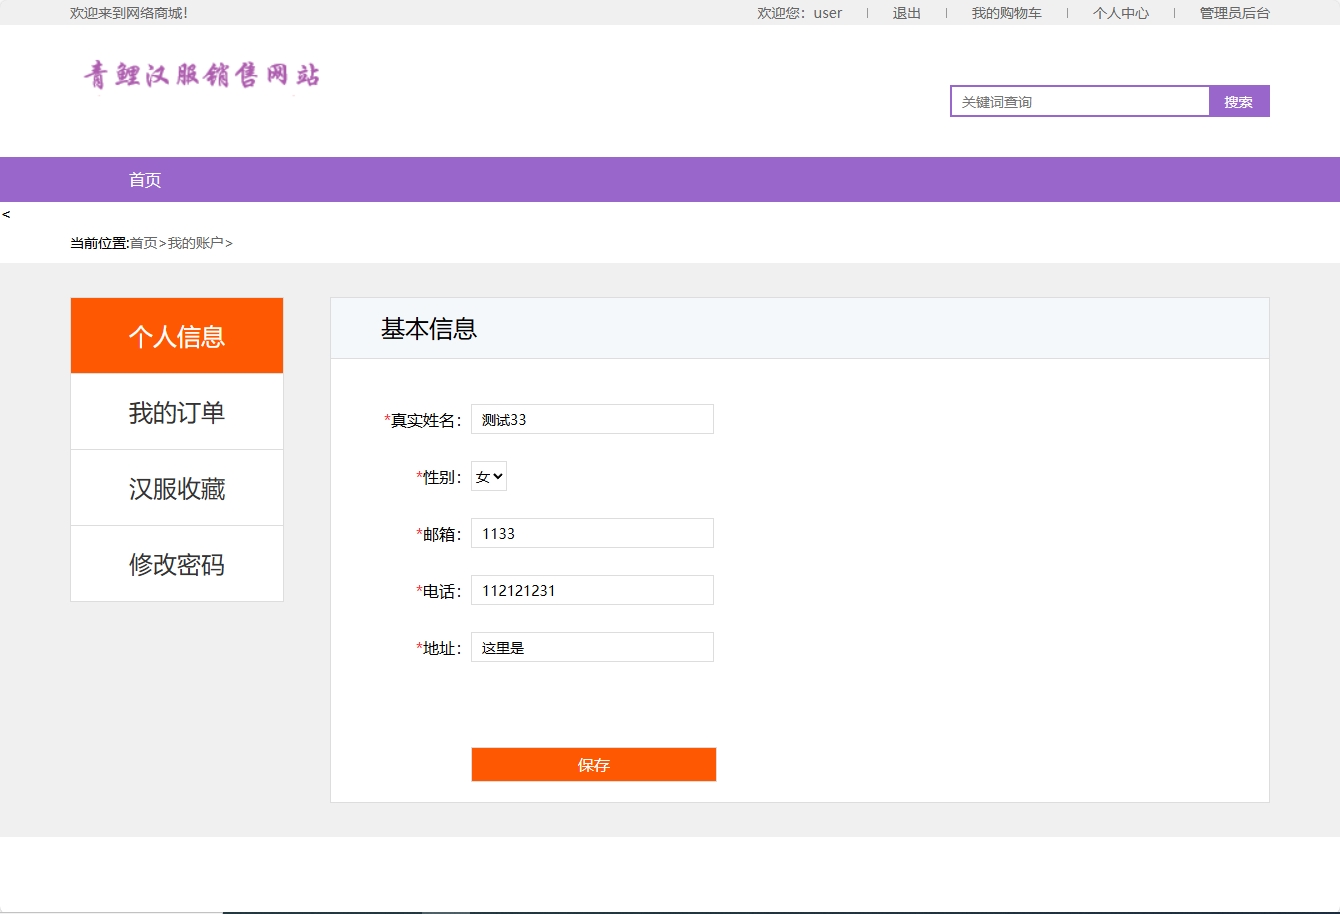
Task: Click the 地址 address field showing 这里是
Action: click(592, 646)
